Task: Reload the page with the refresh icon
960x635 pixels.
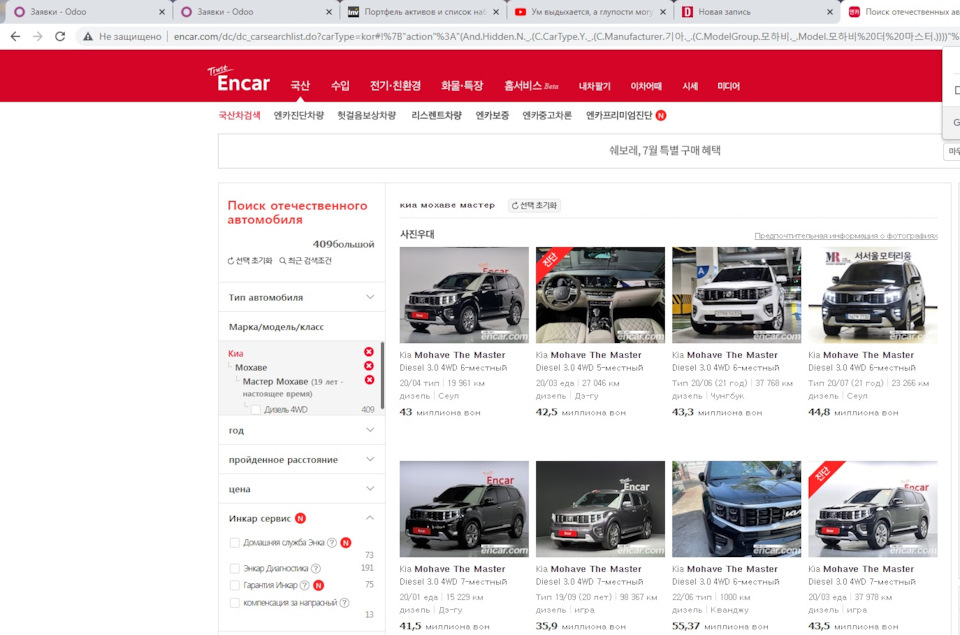Action: click(x=60, y=37)
